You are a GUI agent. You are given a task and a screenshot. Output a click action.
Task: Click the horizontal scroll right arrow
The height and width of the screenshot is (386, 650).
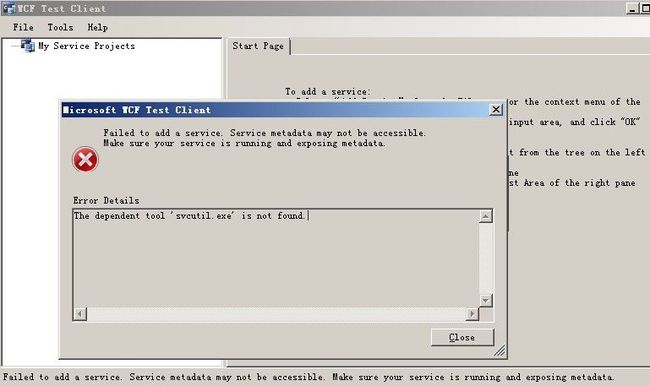click(472, 314)
